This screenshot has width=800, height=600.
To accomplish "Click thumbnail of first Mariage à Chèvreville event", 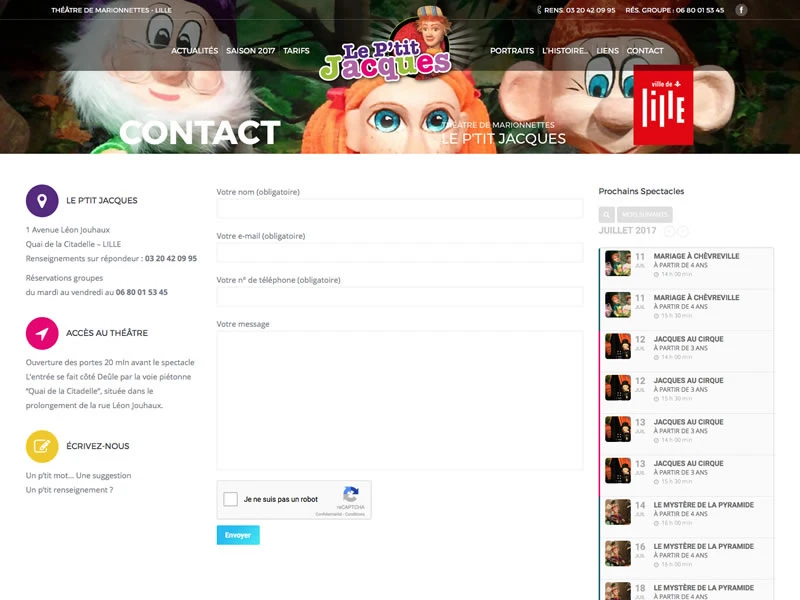I will (x=618, y=263).
